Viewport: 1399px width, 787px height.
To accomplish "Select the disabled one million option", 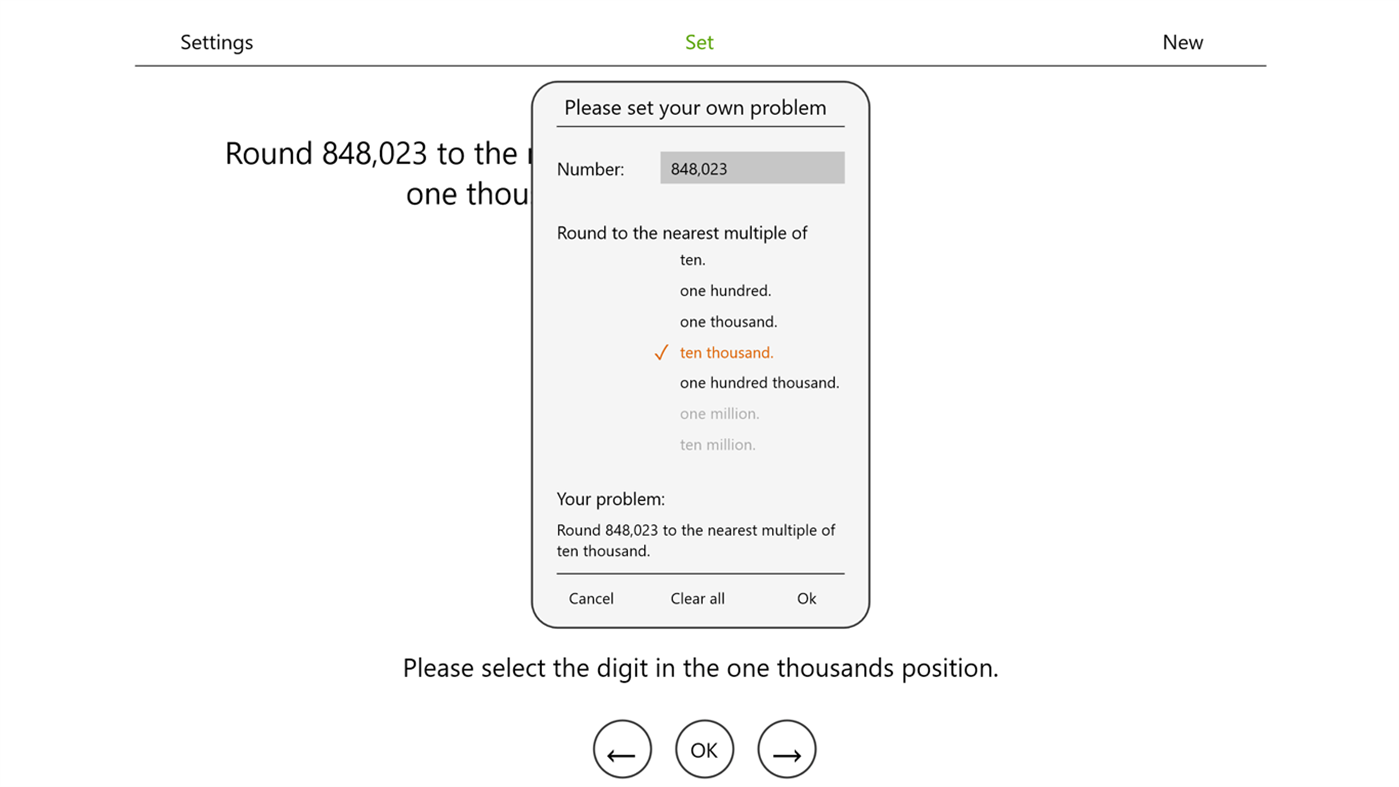I will pos(719,413).
